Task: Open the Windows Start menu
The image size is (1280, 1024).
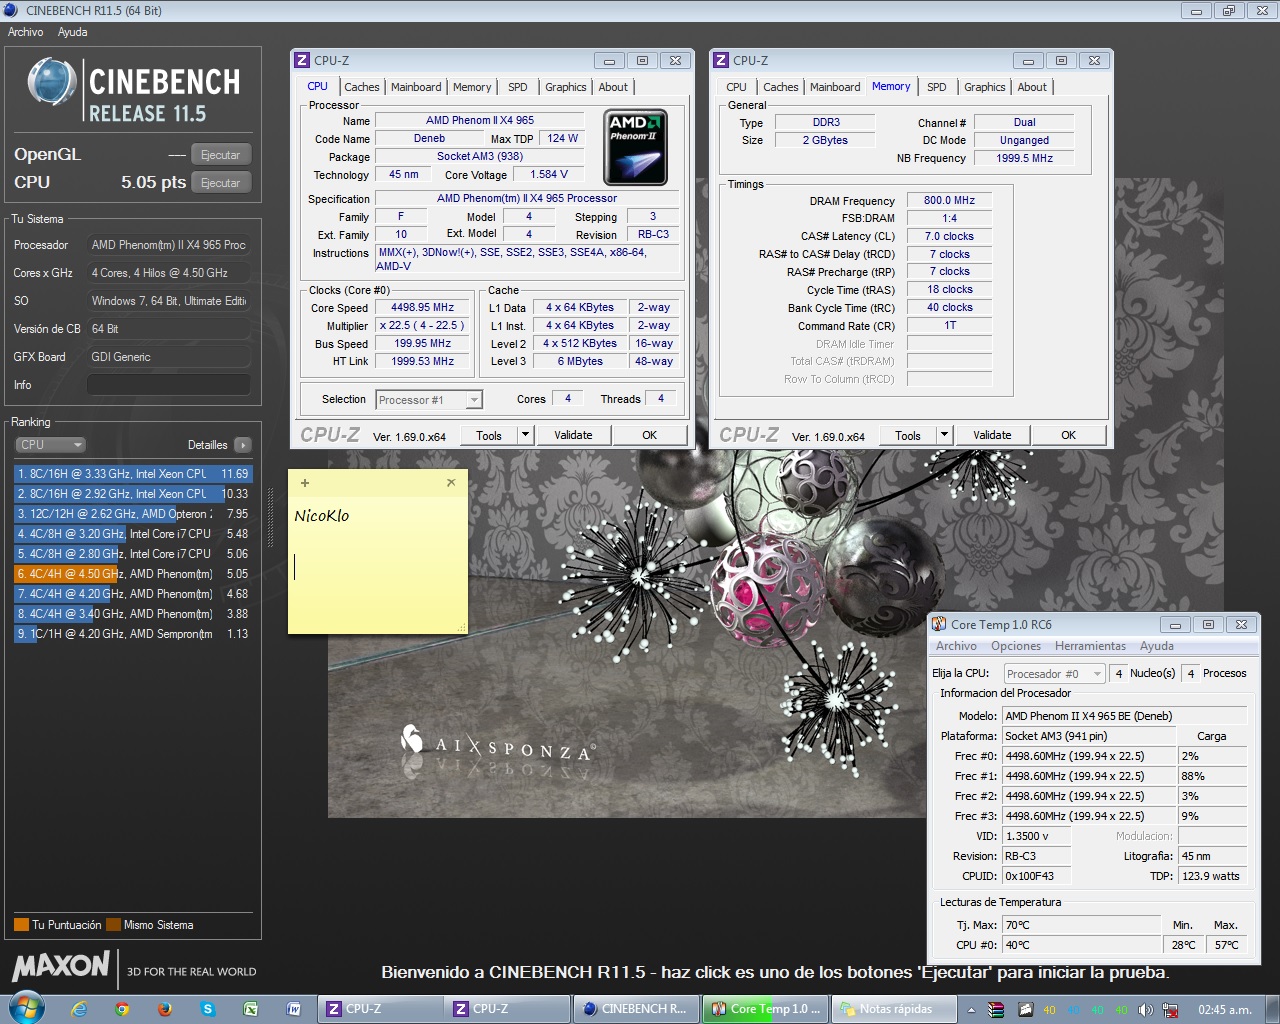Action: click(25, 1008)
